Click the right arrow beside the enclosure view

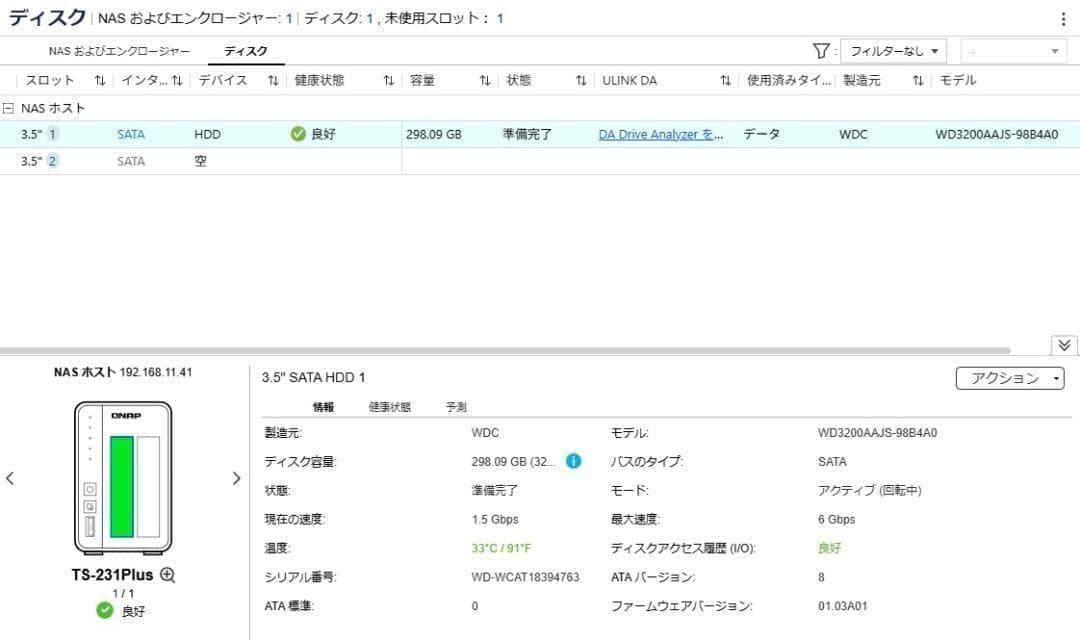coord(236,478)
